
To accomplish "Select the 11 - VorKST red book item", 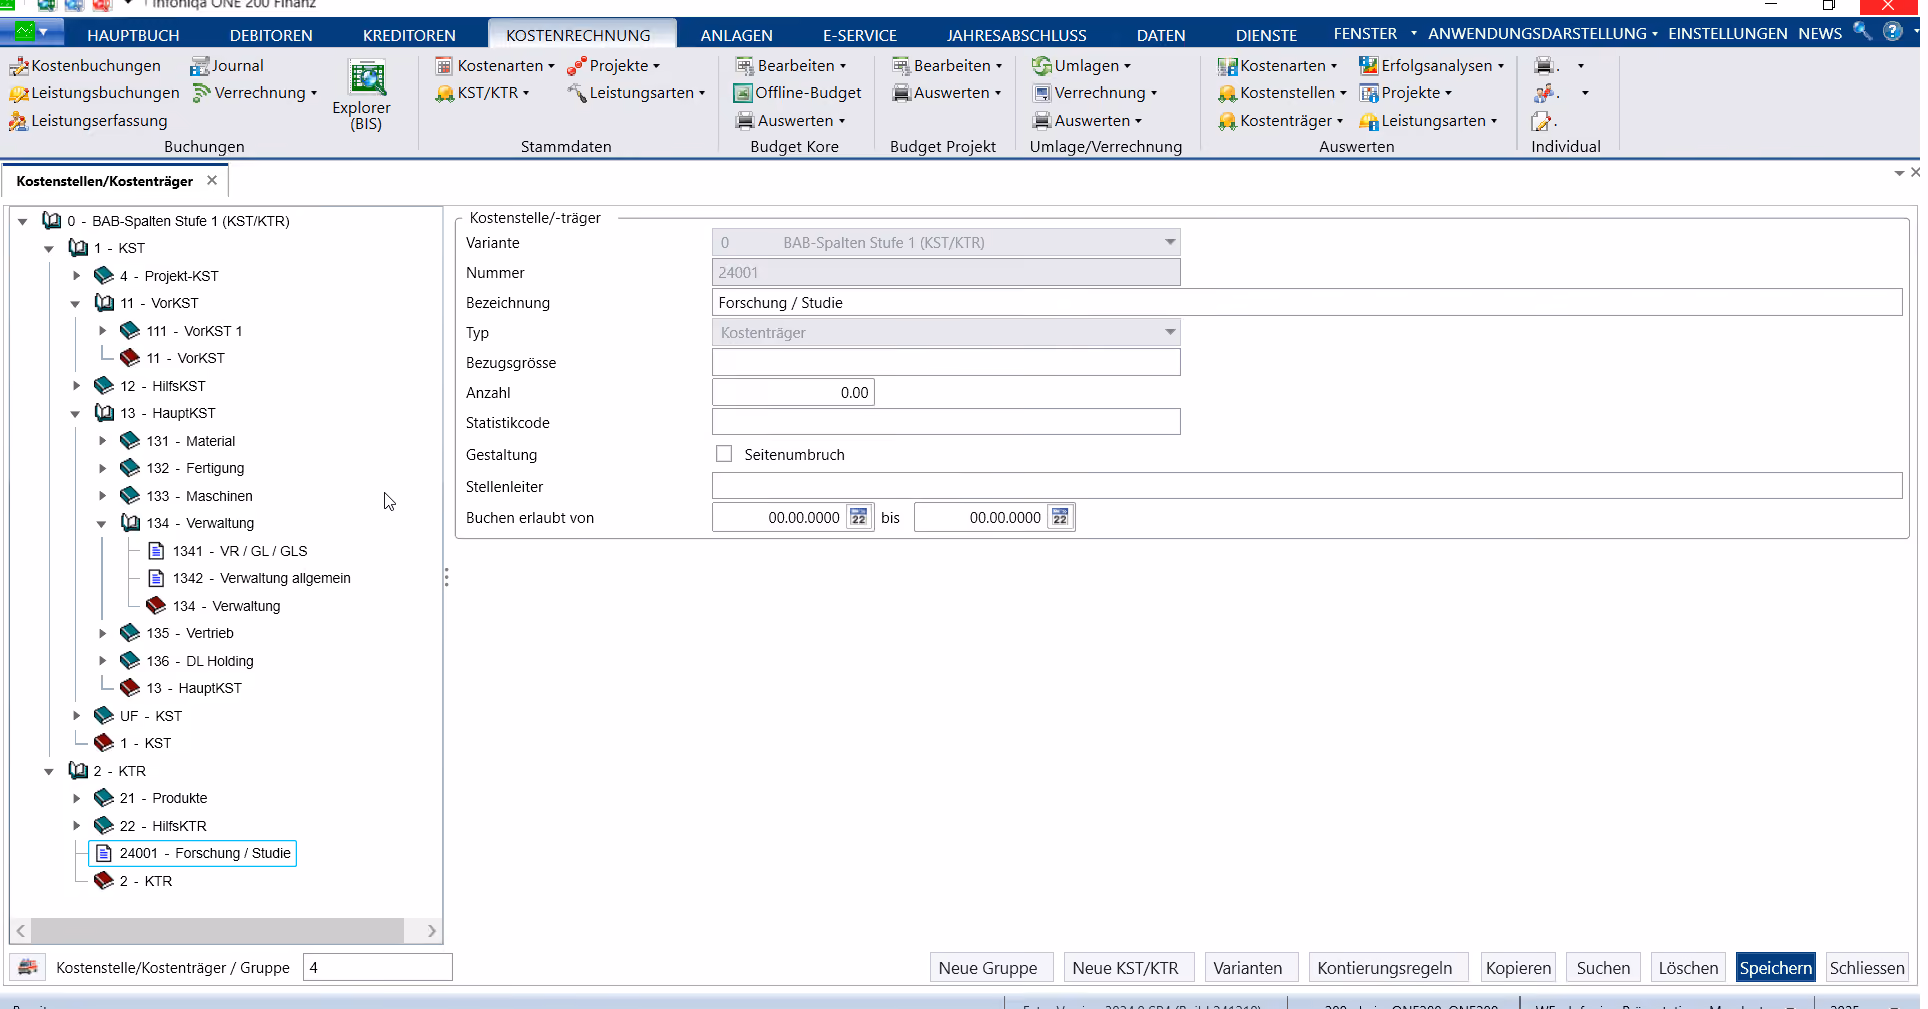I will [172, 358].
